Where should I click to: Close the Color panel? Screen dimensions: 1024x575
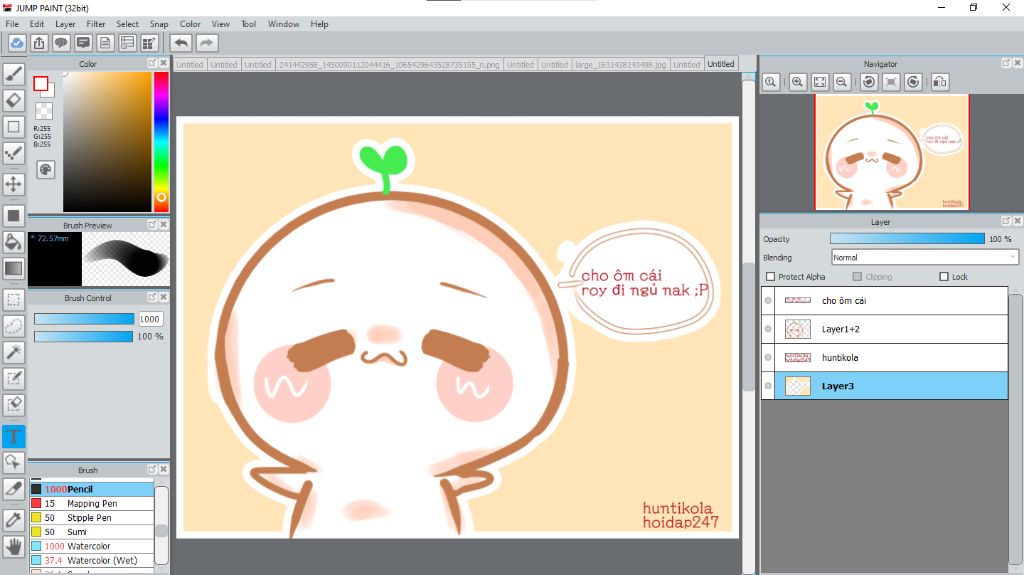point(163,63)
